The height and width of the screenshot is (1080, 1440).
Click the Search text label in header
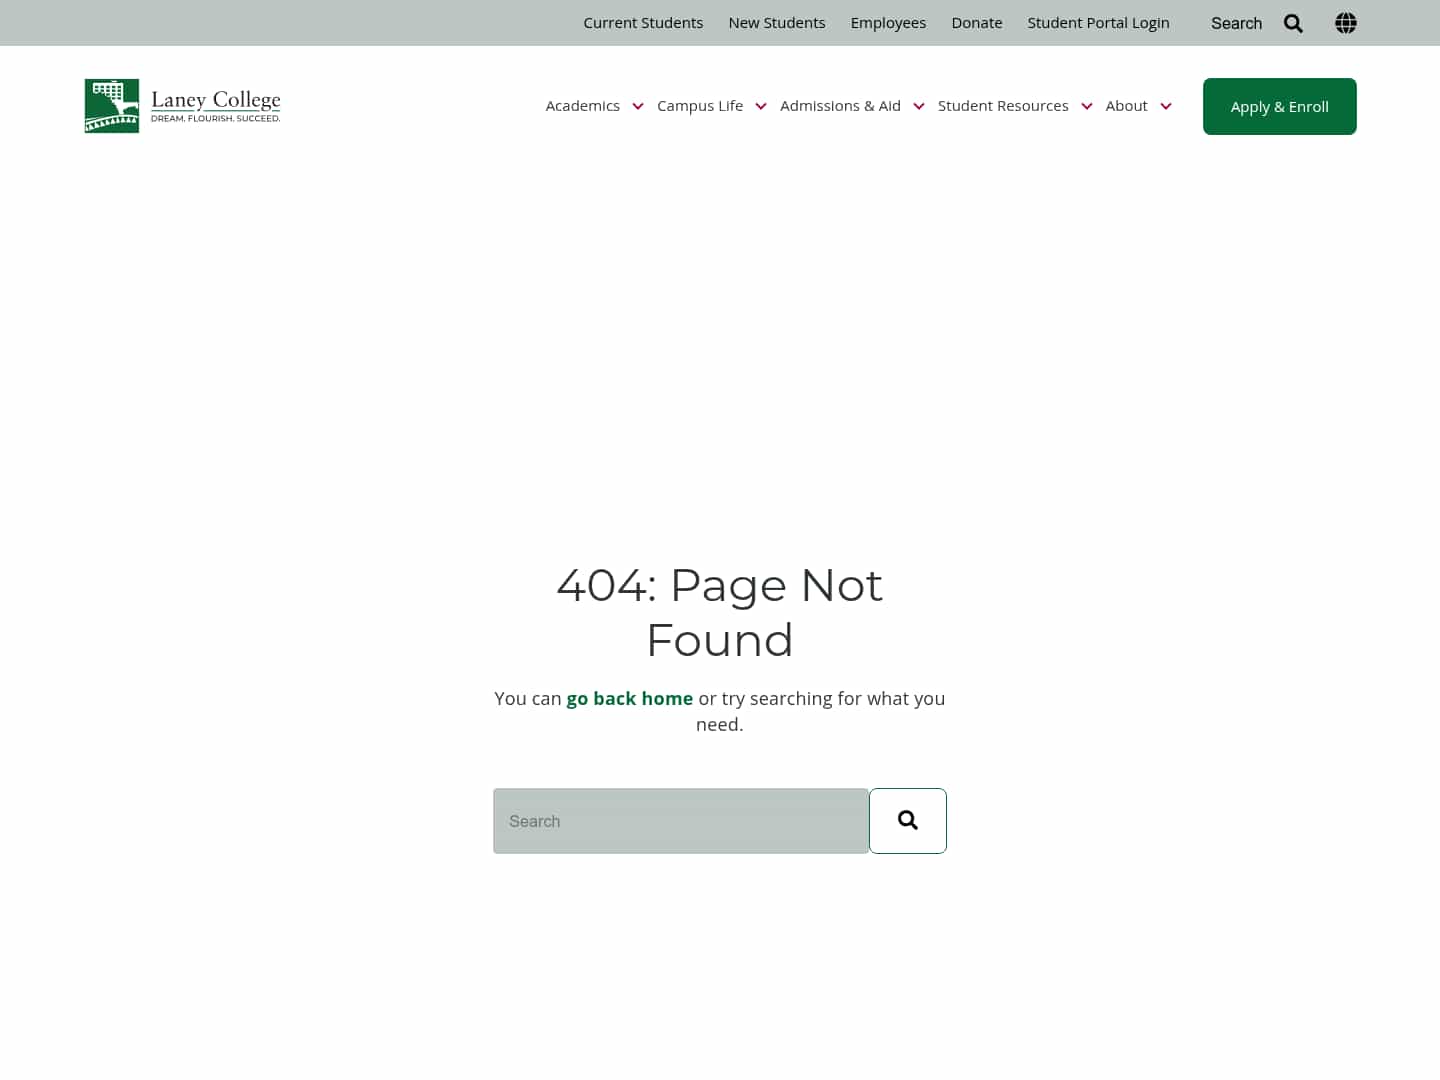tap(1236, 22)
